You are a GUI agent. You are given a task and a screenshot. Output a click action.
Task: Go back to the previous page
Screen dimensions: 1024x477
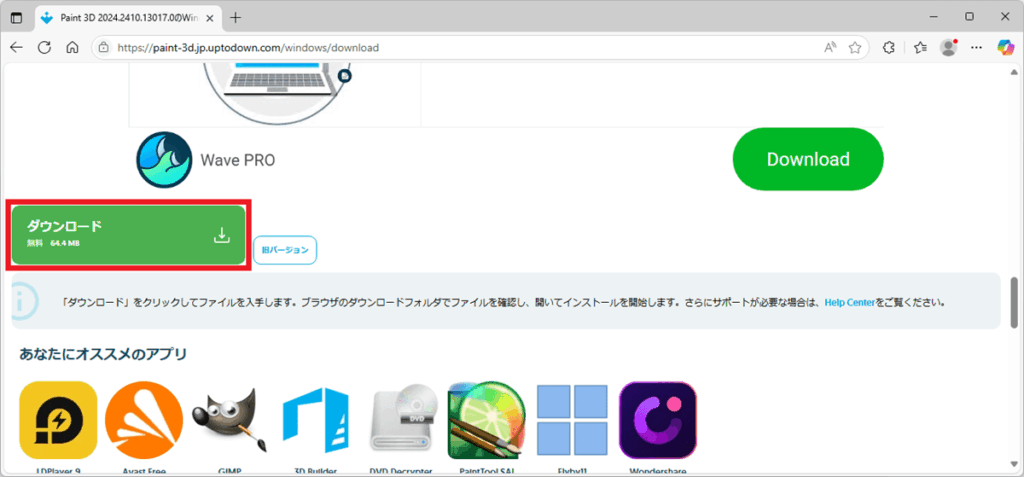coord(16,48)
